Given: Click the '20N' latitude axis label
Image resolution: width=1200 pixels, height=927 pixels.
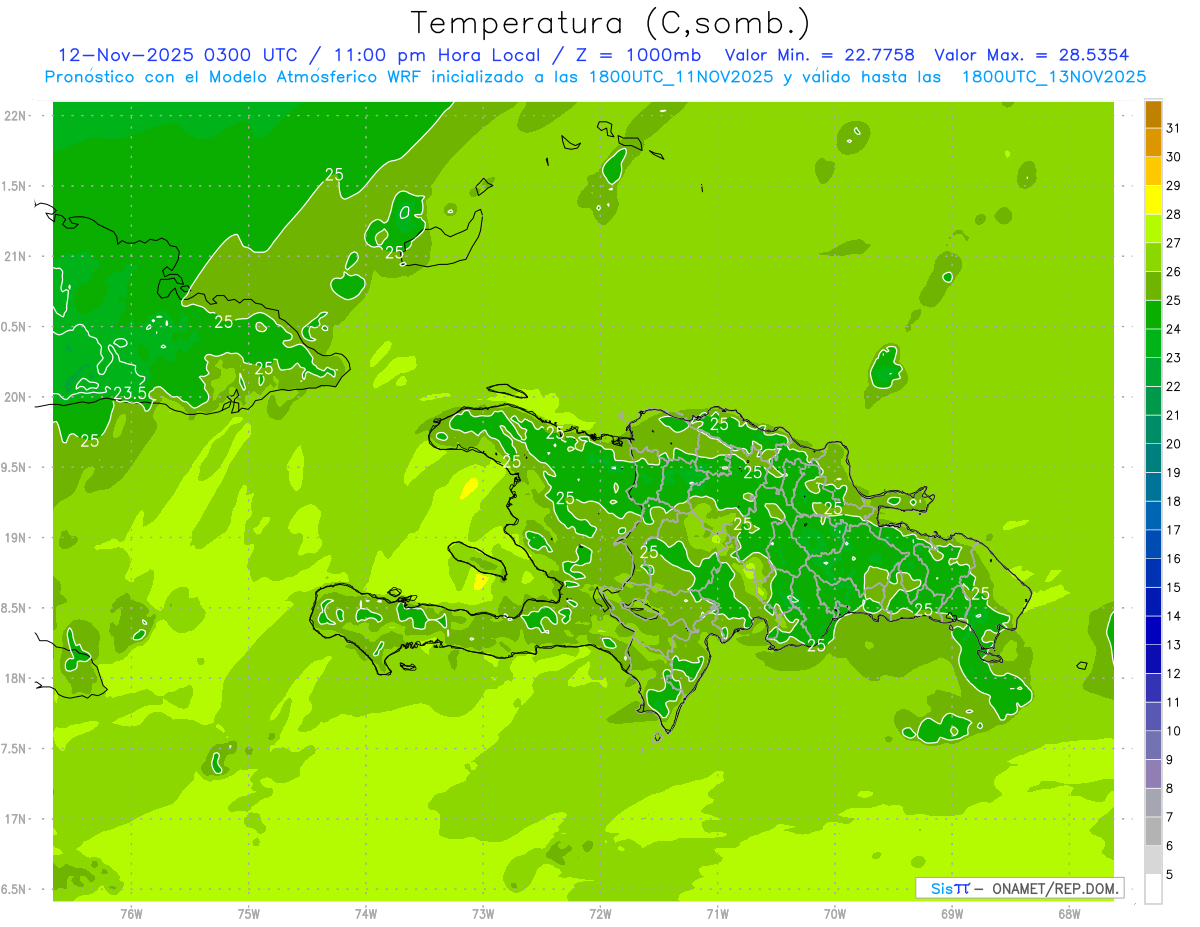Looking at the screenshot, I should pyautogui.click(x=17, y=397).
